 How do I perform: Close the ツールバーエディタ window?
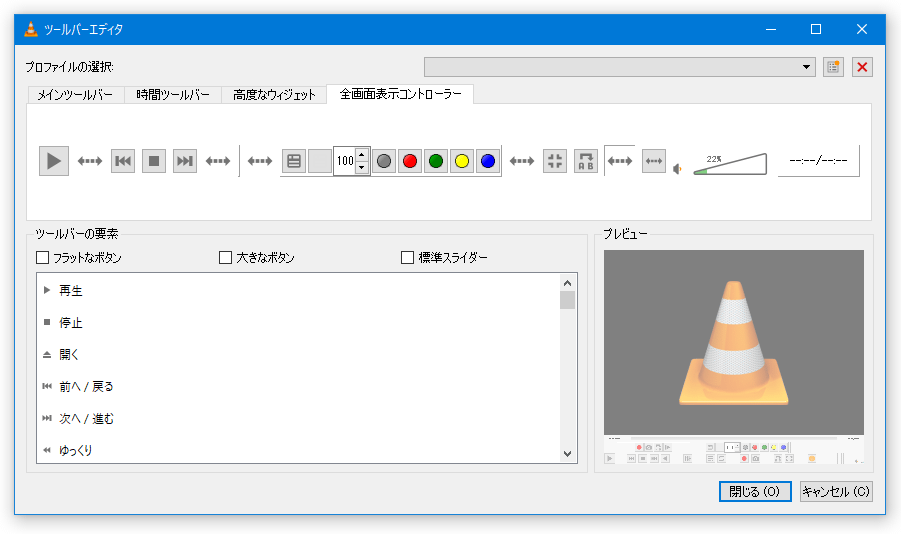[x=861, y=29]
